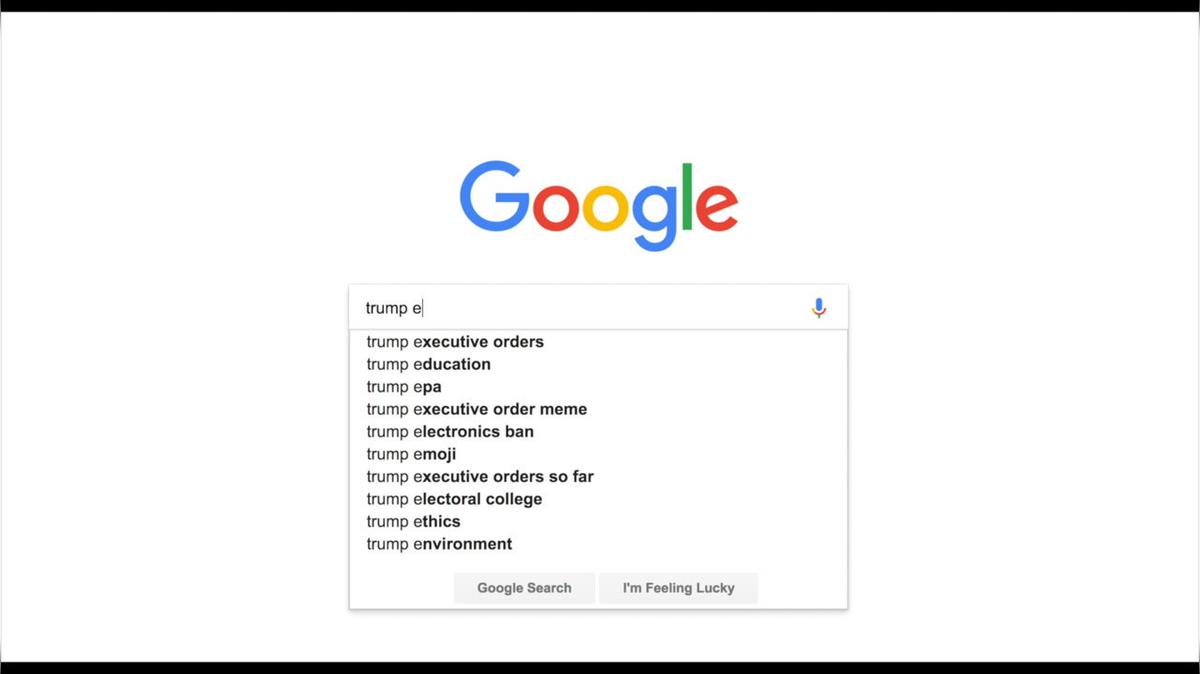Click the I'm Feeling Lucky button
The width and height of the screenshot is (1200, 674).
pos(678,588)
